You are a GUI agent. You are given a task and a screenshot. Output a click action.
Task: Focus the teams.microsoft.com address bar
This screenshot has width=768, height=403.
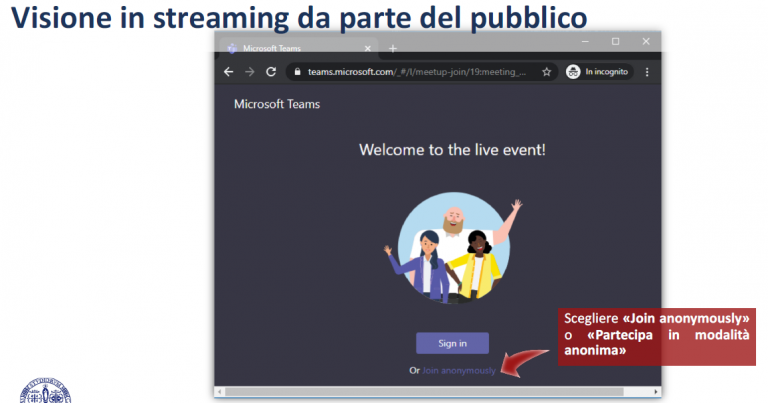pos(420,72)
